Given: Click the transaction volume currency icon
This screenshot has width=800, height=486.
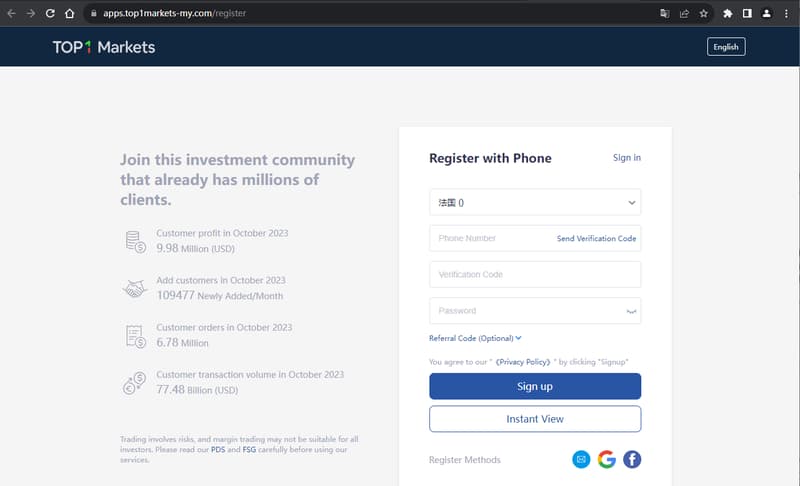Looking at the screenshot, I should [x=135, y=383].
